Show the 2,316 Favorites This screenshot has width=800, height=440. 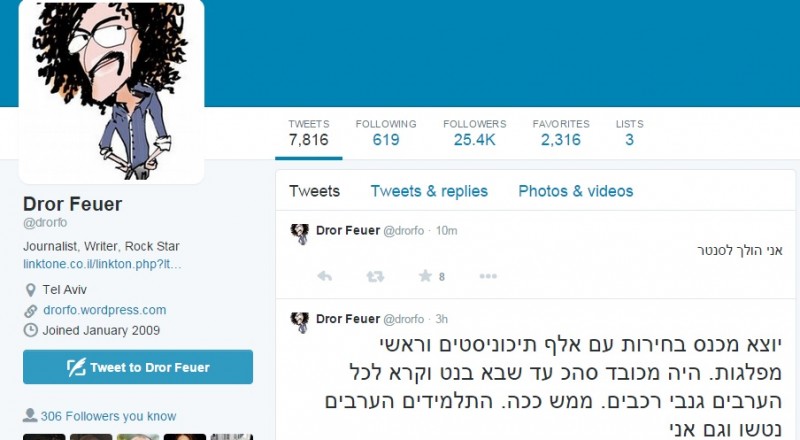point(561,133)
